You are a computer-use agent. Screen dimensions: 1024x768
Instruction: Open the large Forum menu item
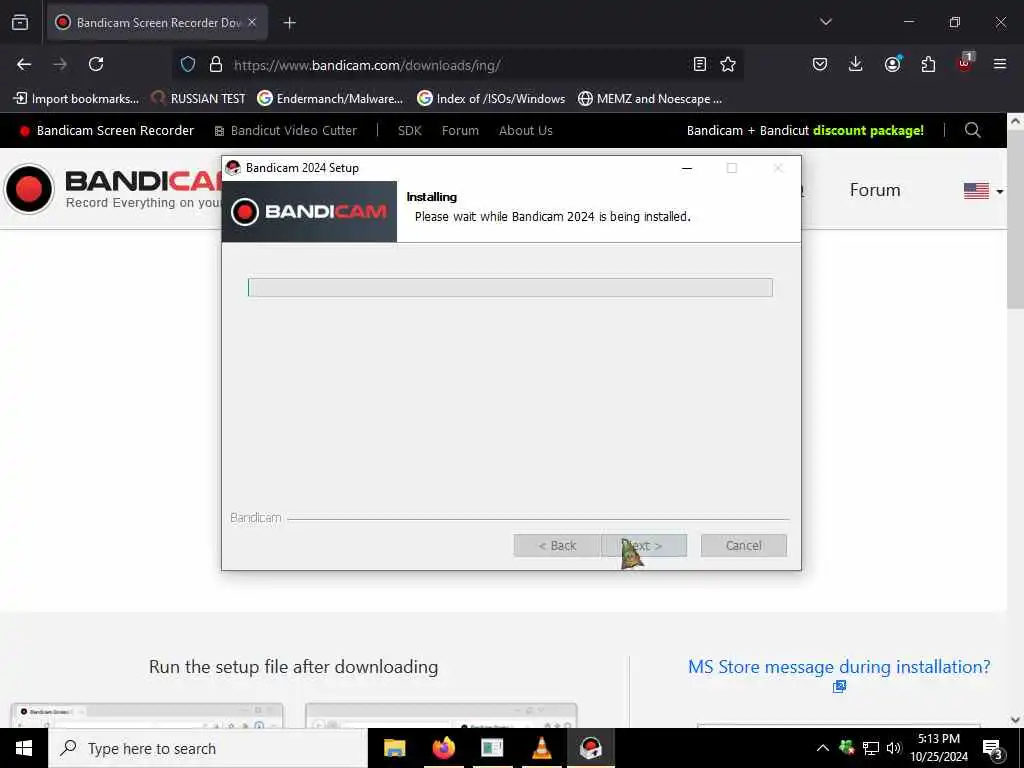874,190
